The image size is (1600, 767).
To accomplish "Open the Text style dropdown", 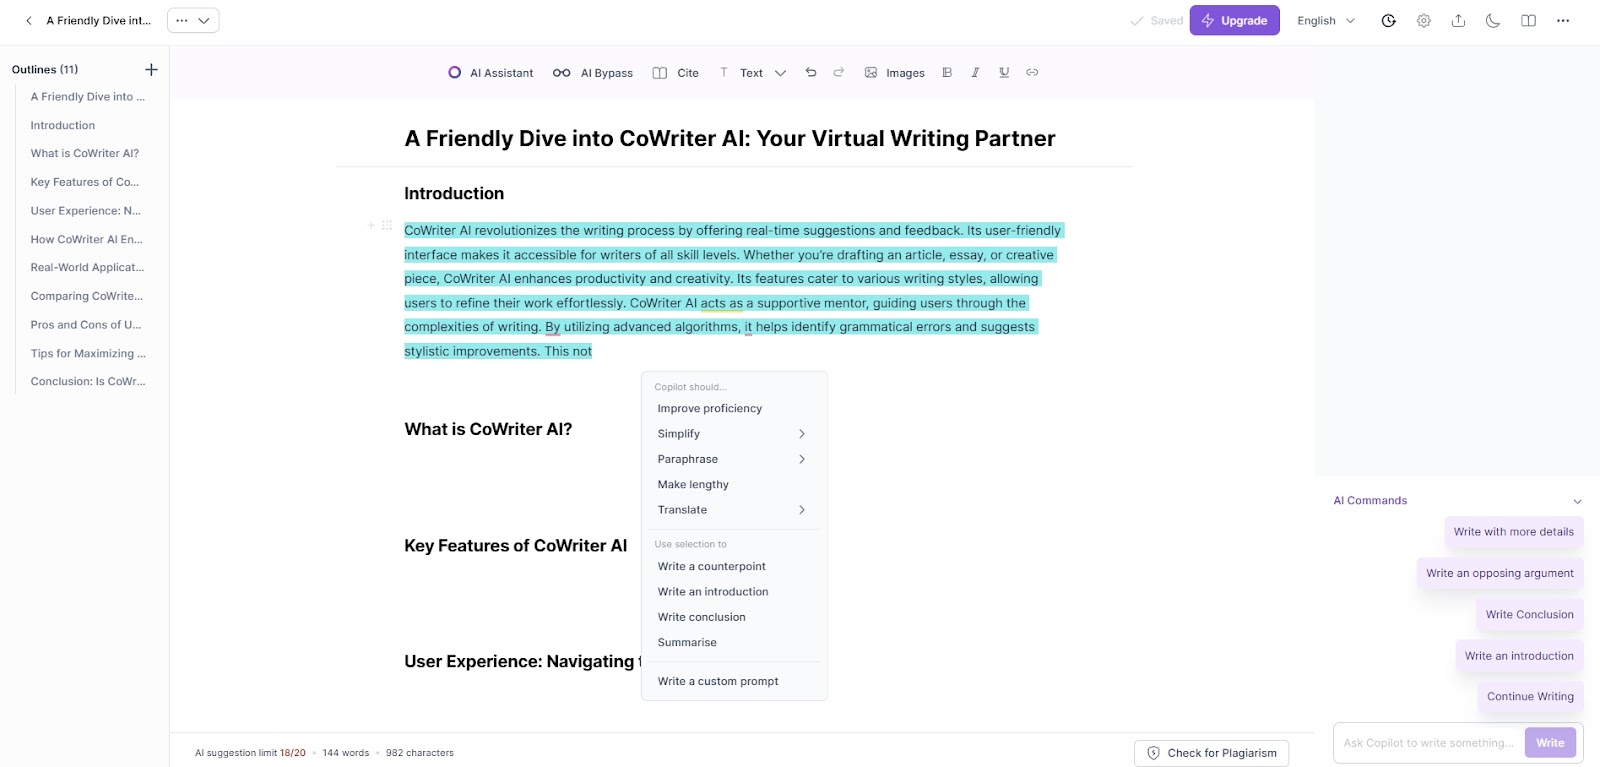I will 753,73.
